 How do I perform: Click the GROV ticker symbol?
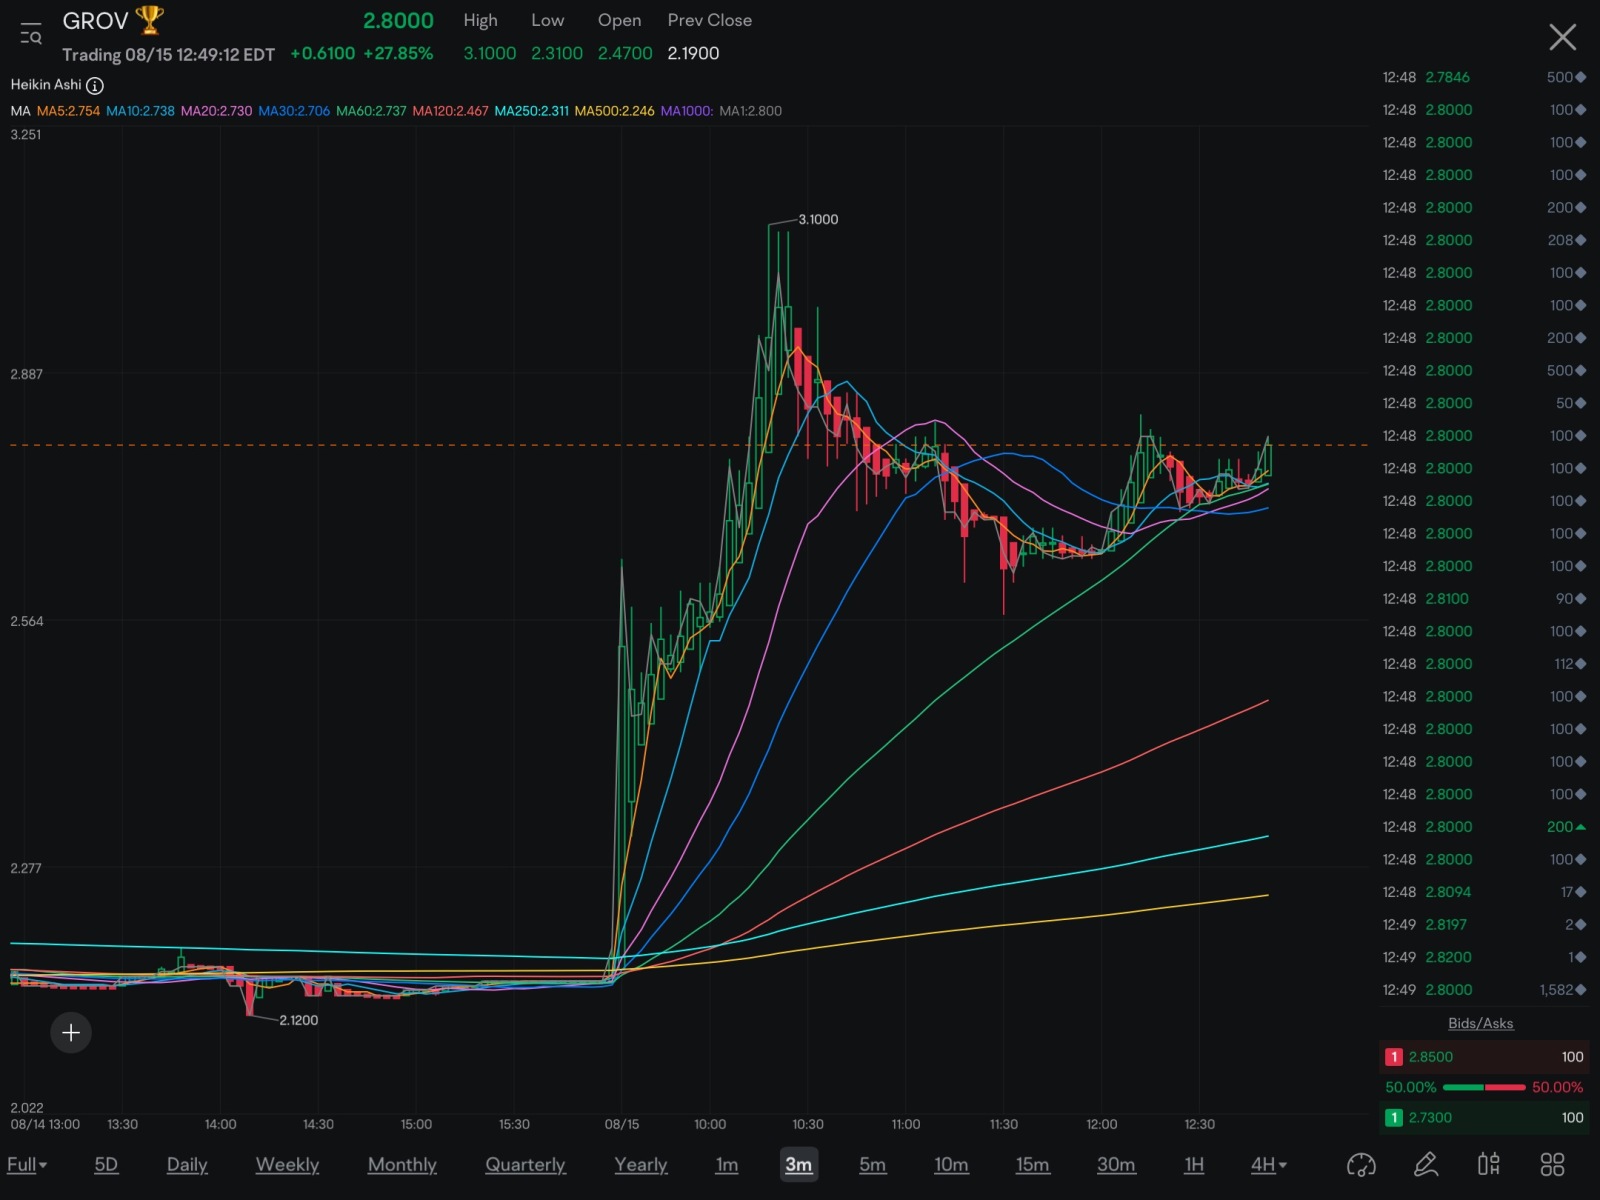pyautogui.click(x=95, y=21)
